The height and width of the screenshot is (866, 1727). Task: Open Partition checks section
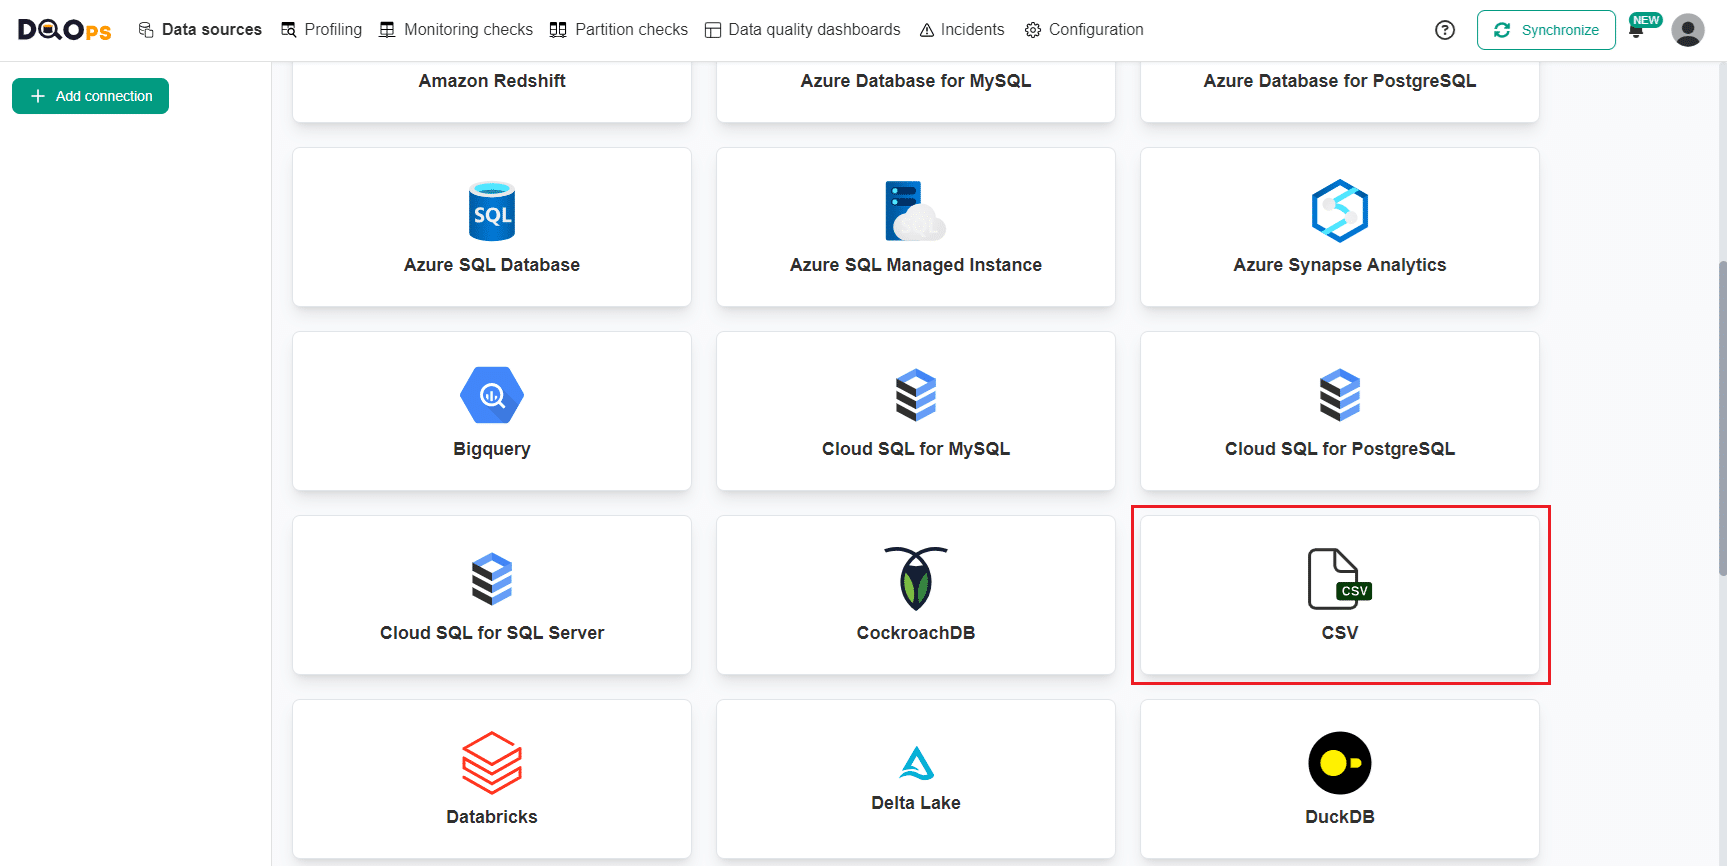pyautogui.click(x=619, y=30)
